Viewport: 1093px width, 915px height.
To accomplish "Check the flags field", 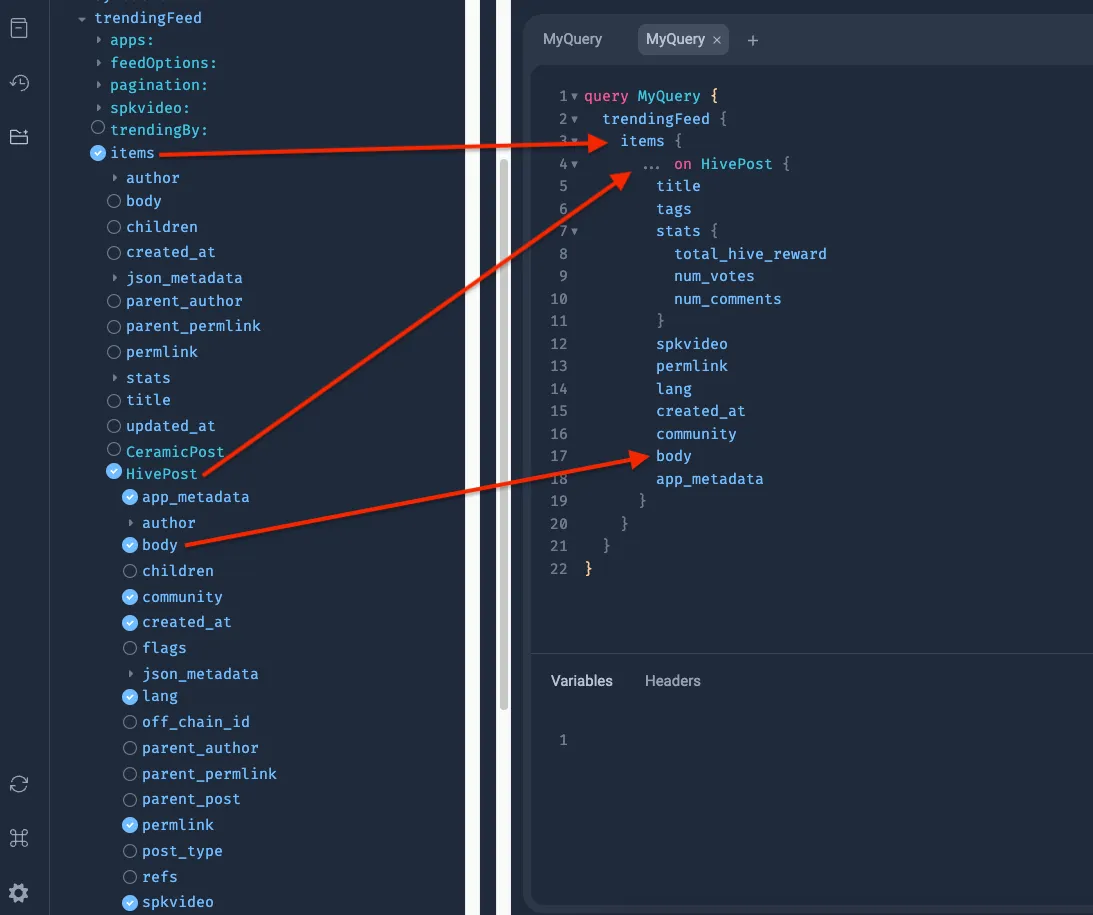I will click(130, 648).
